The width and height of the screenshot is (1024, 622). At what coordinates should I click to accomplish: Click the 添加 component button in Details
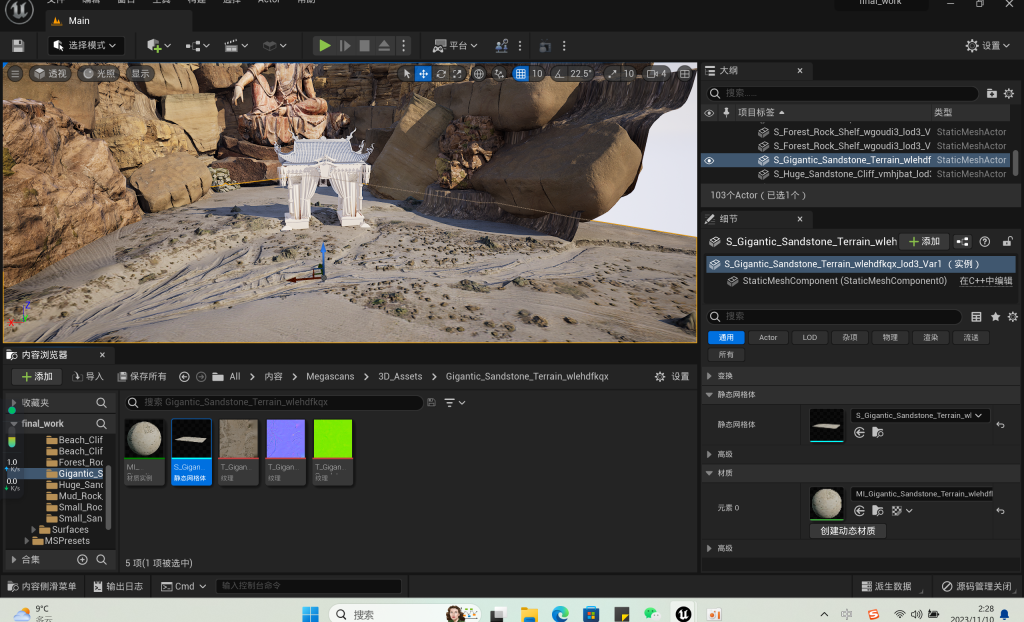(924, 242)
